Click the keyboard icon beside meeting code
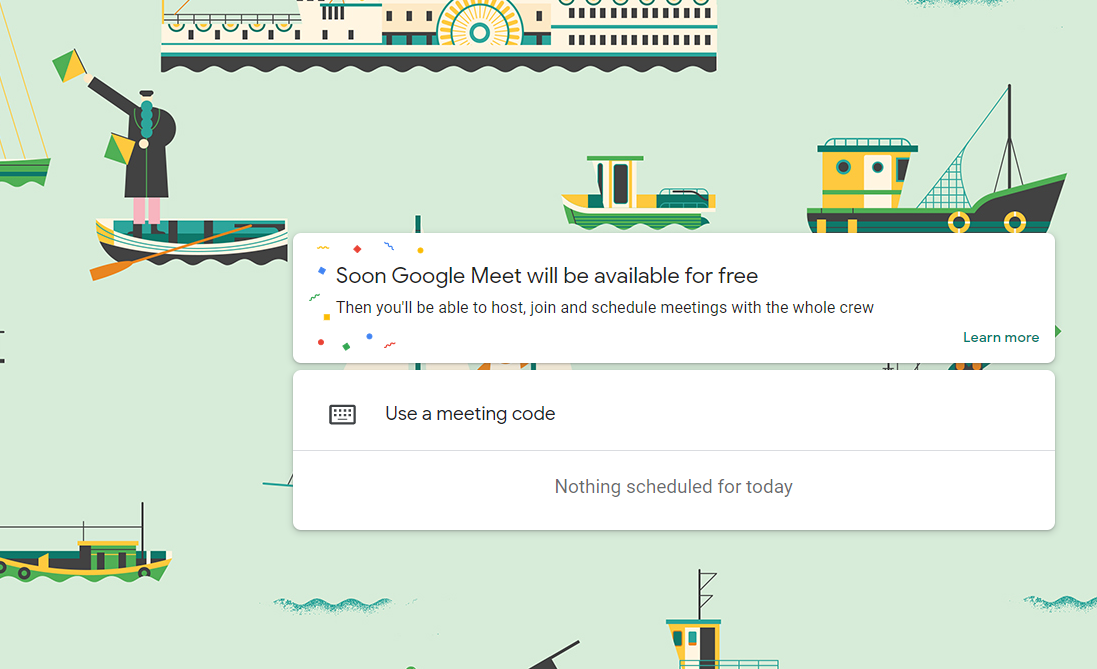 pos(343,414)
